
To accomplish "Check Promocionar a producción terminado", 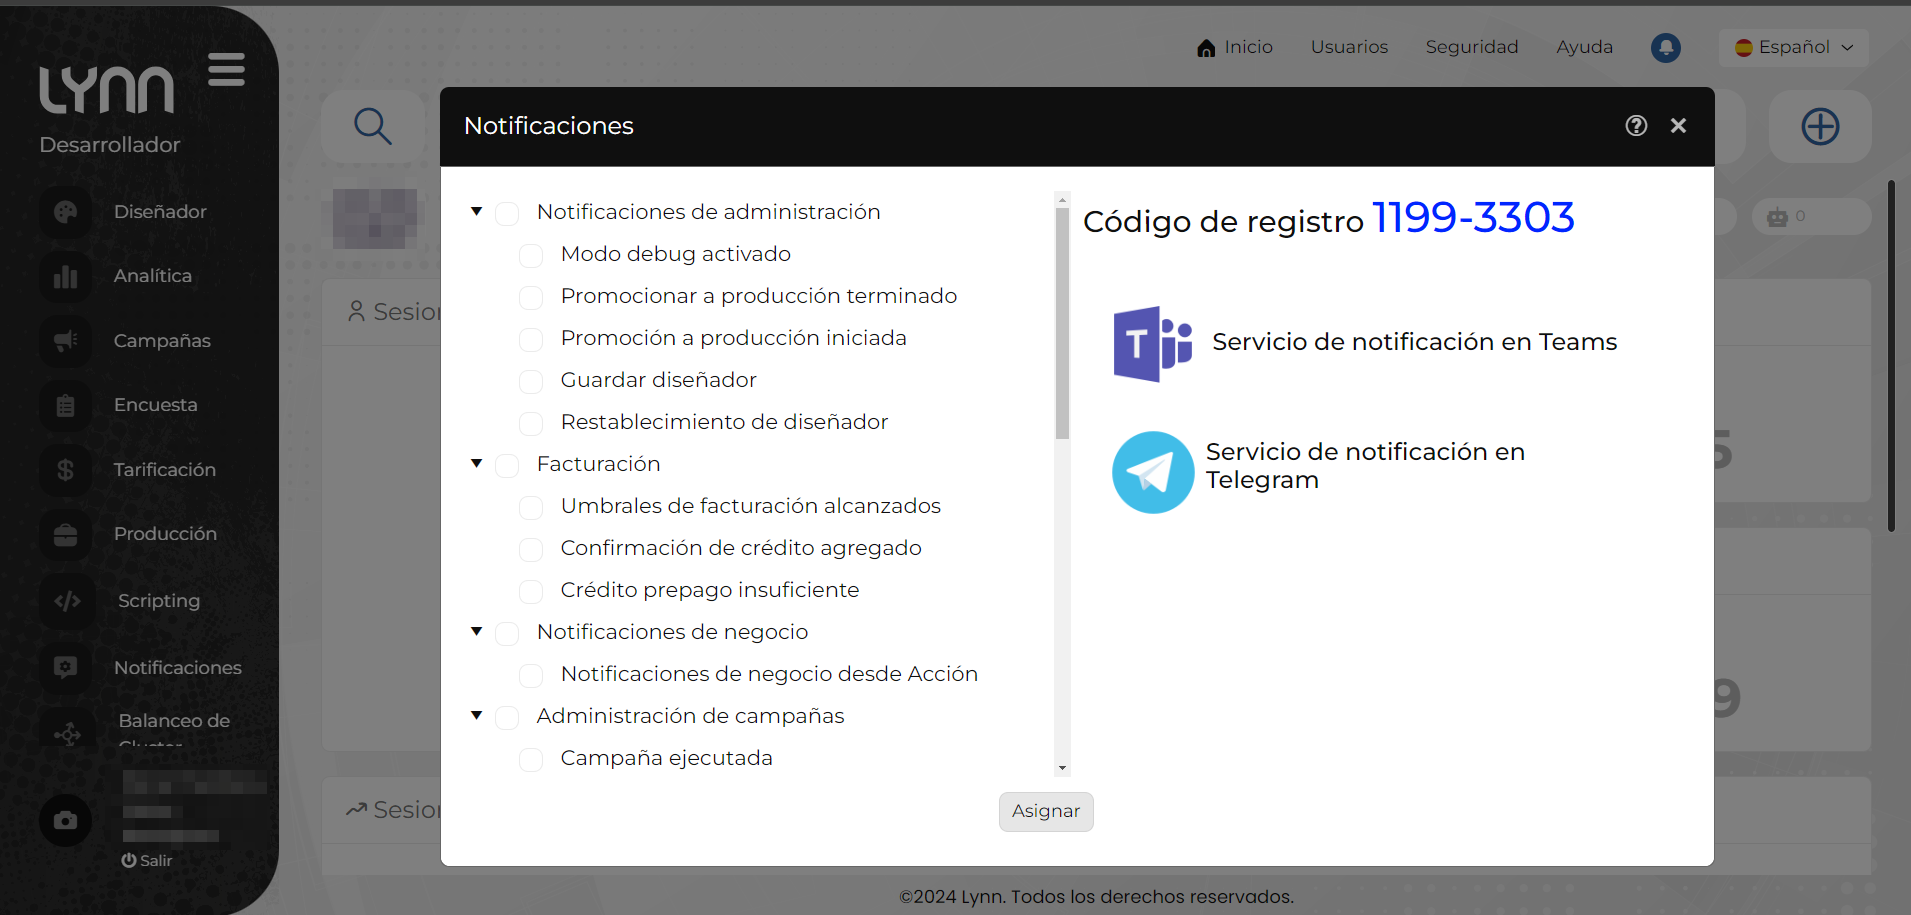I will pyautogui.click(x=531, y=297).
